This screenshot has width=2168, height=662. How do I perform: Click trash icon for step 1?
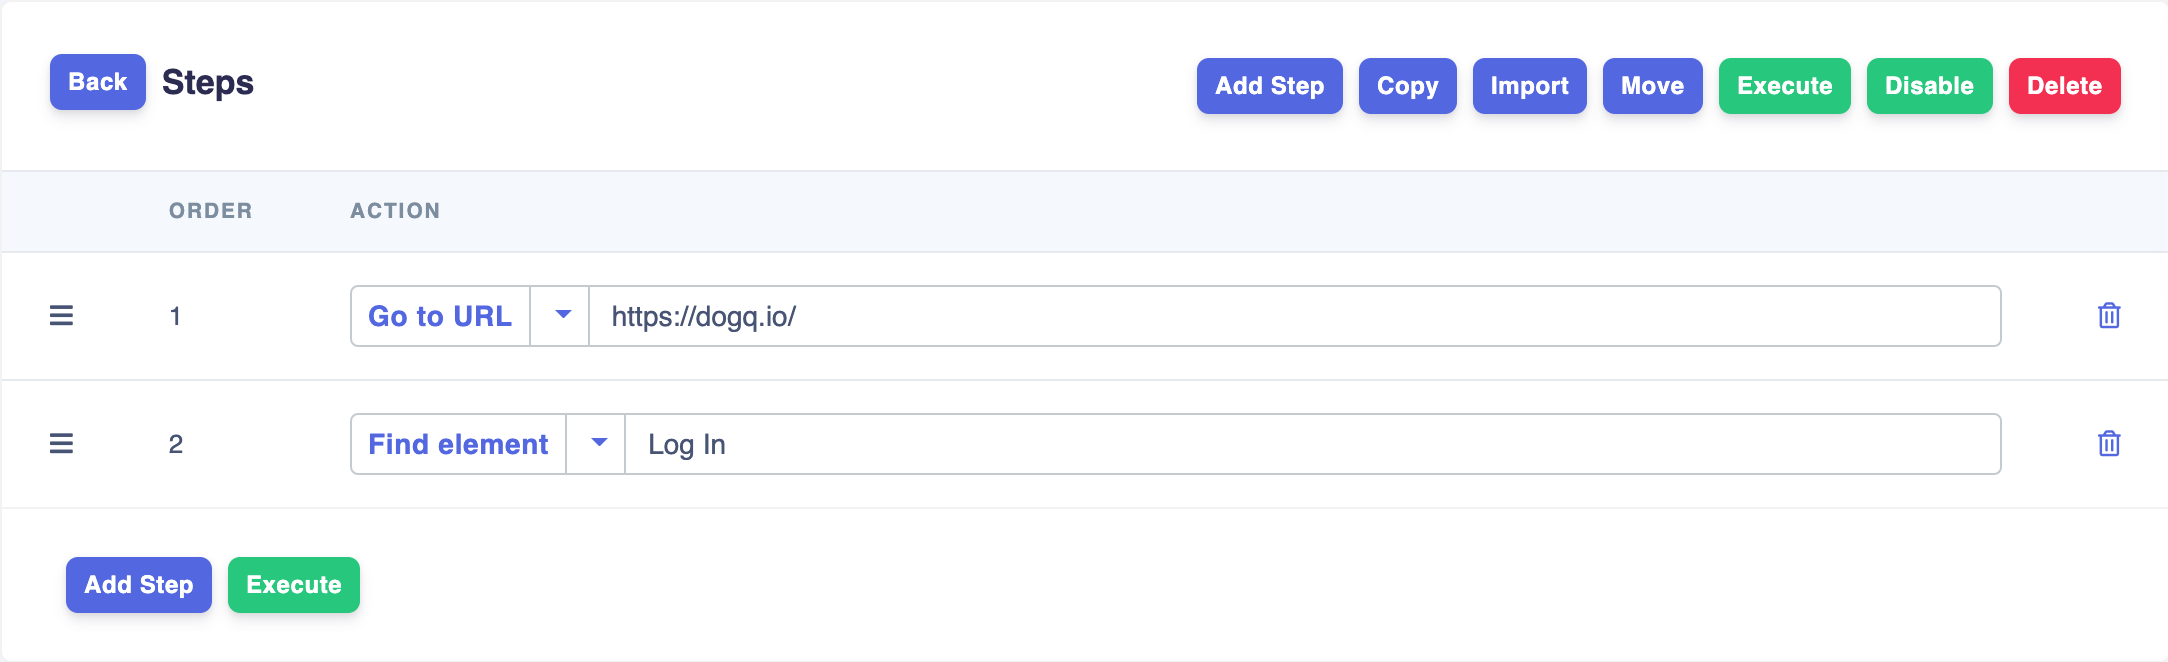tap(2108, 316)
